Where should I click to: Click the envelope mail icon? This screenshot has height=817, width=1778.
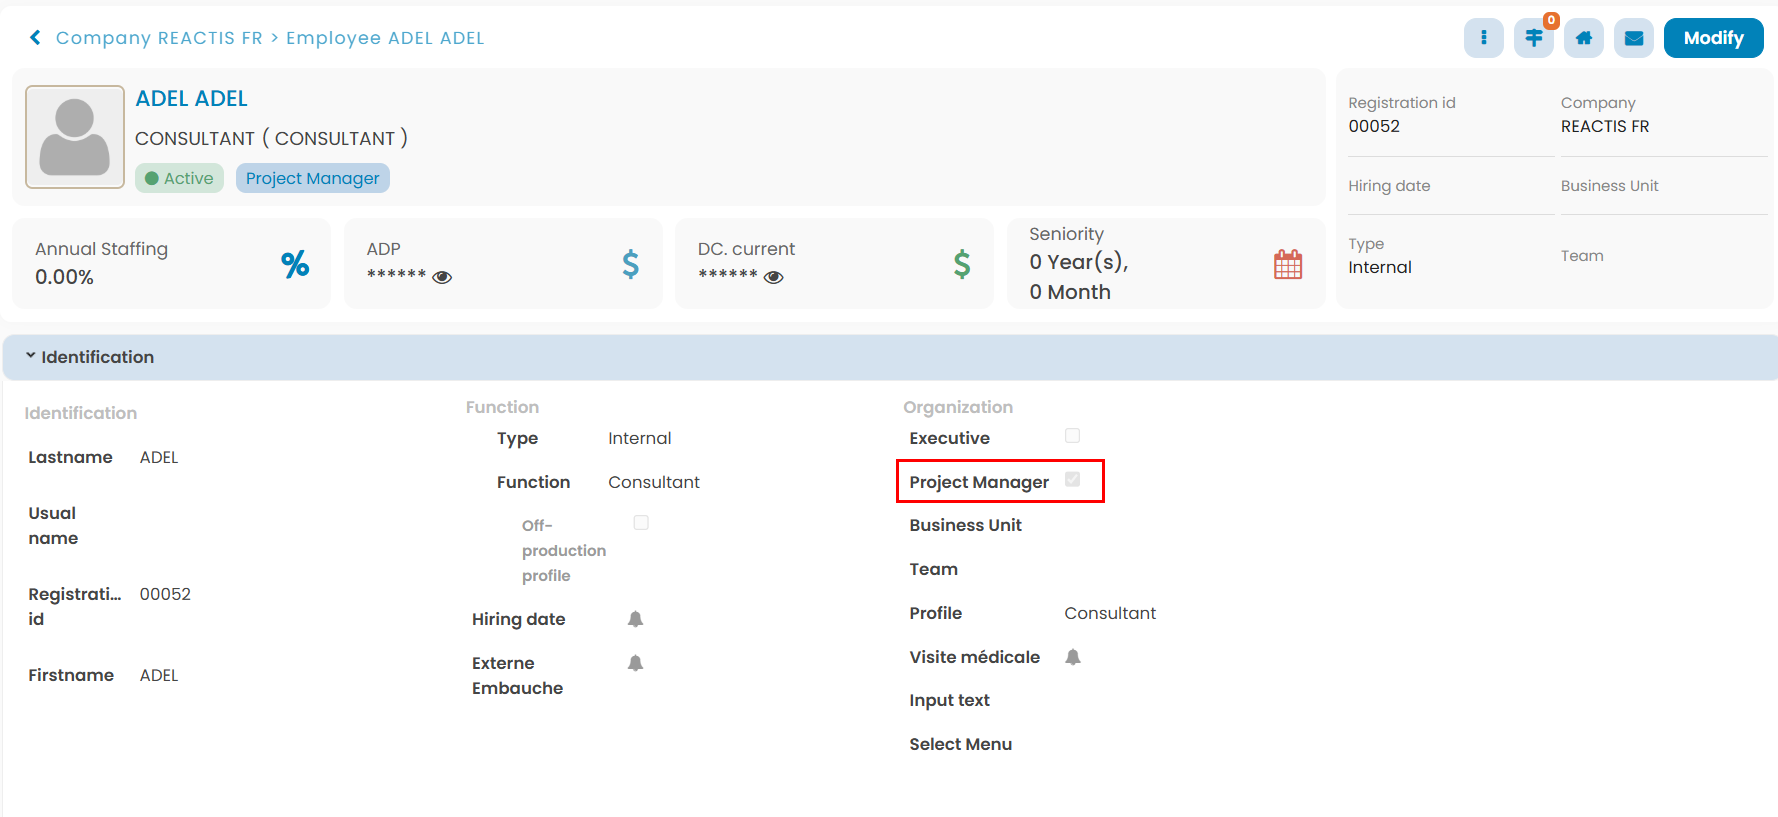pyautogui.click(x=1633, y=38)
